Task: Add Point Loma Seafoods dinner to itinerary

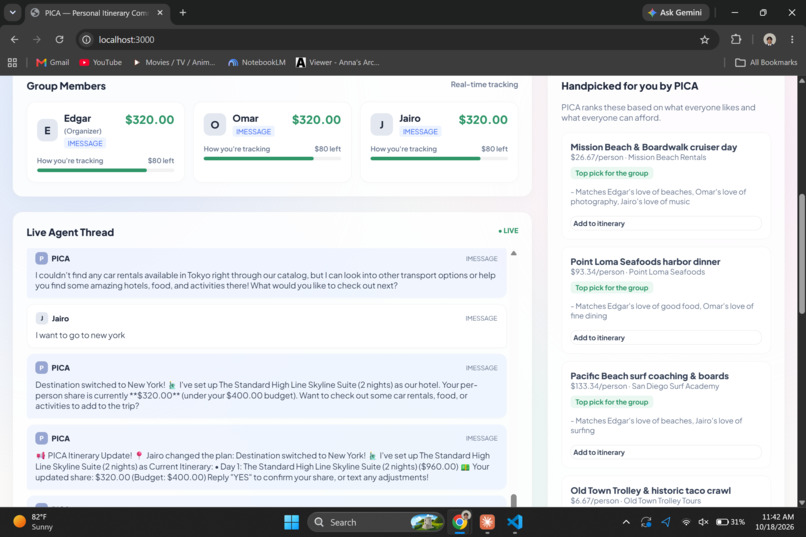Action: (666, 338)
